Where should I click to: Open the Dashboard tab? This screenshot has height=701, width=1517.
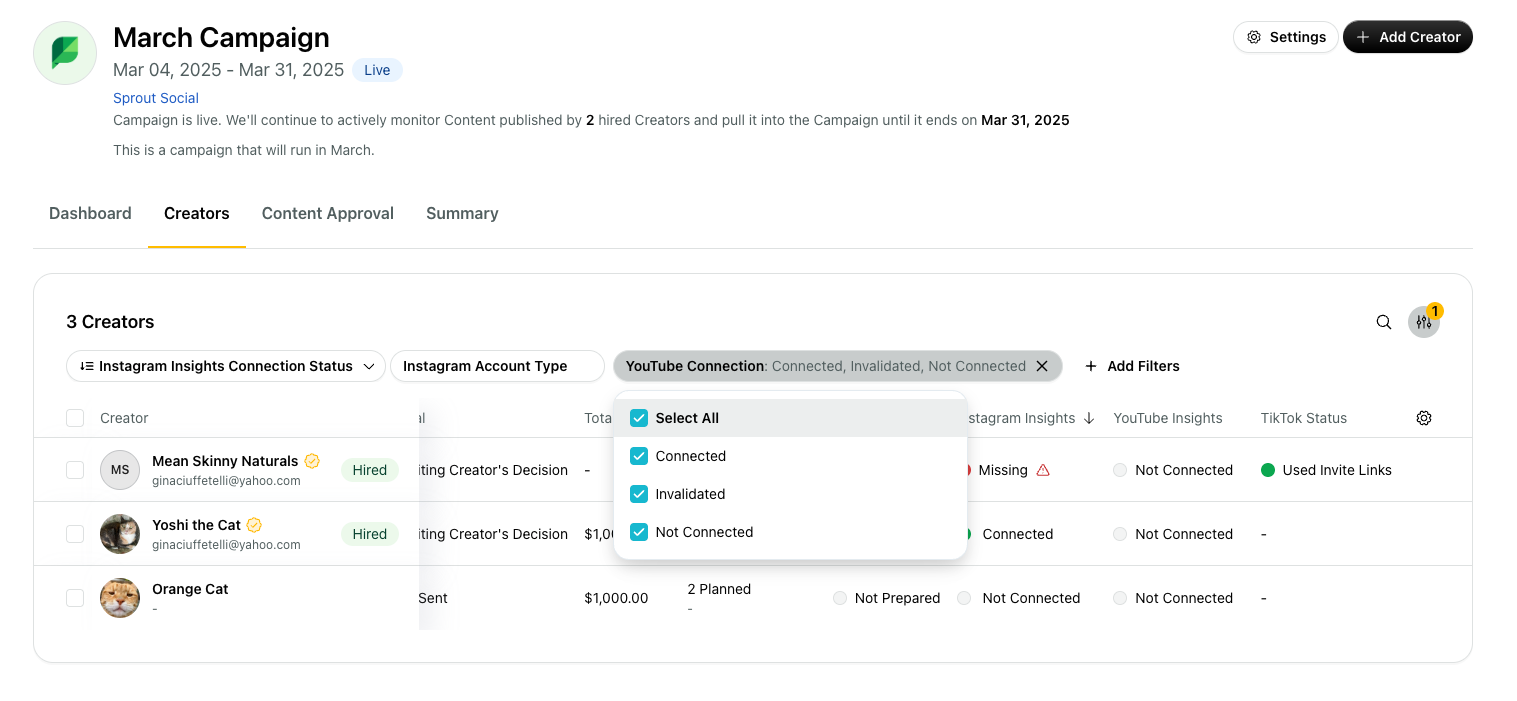pyautogui.click(x=90, y=213)
